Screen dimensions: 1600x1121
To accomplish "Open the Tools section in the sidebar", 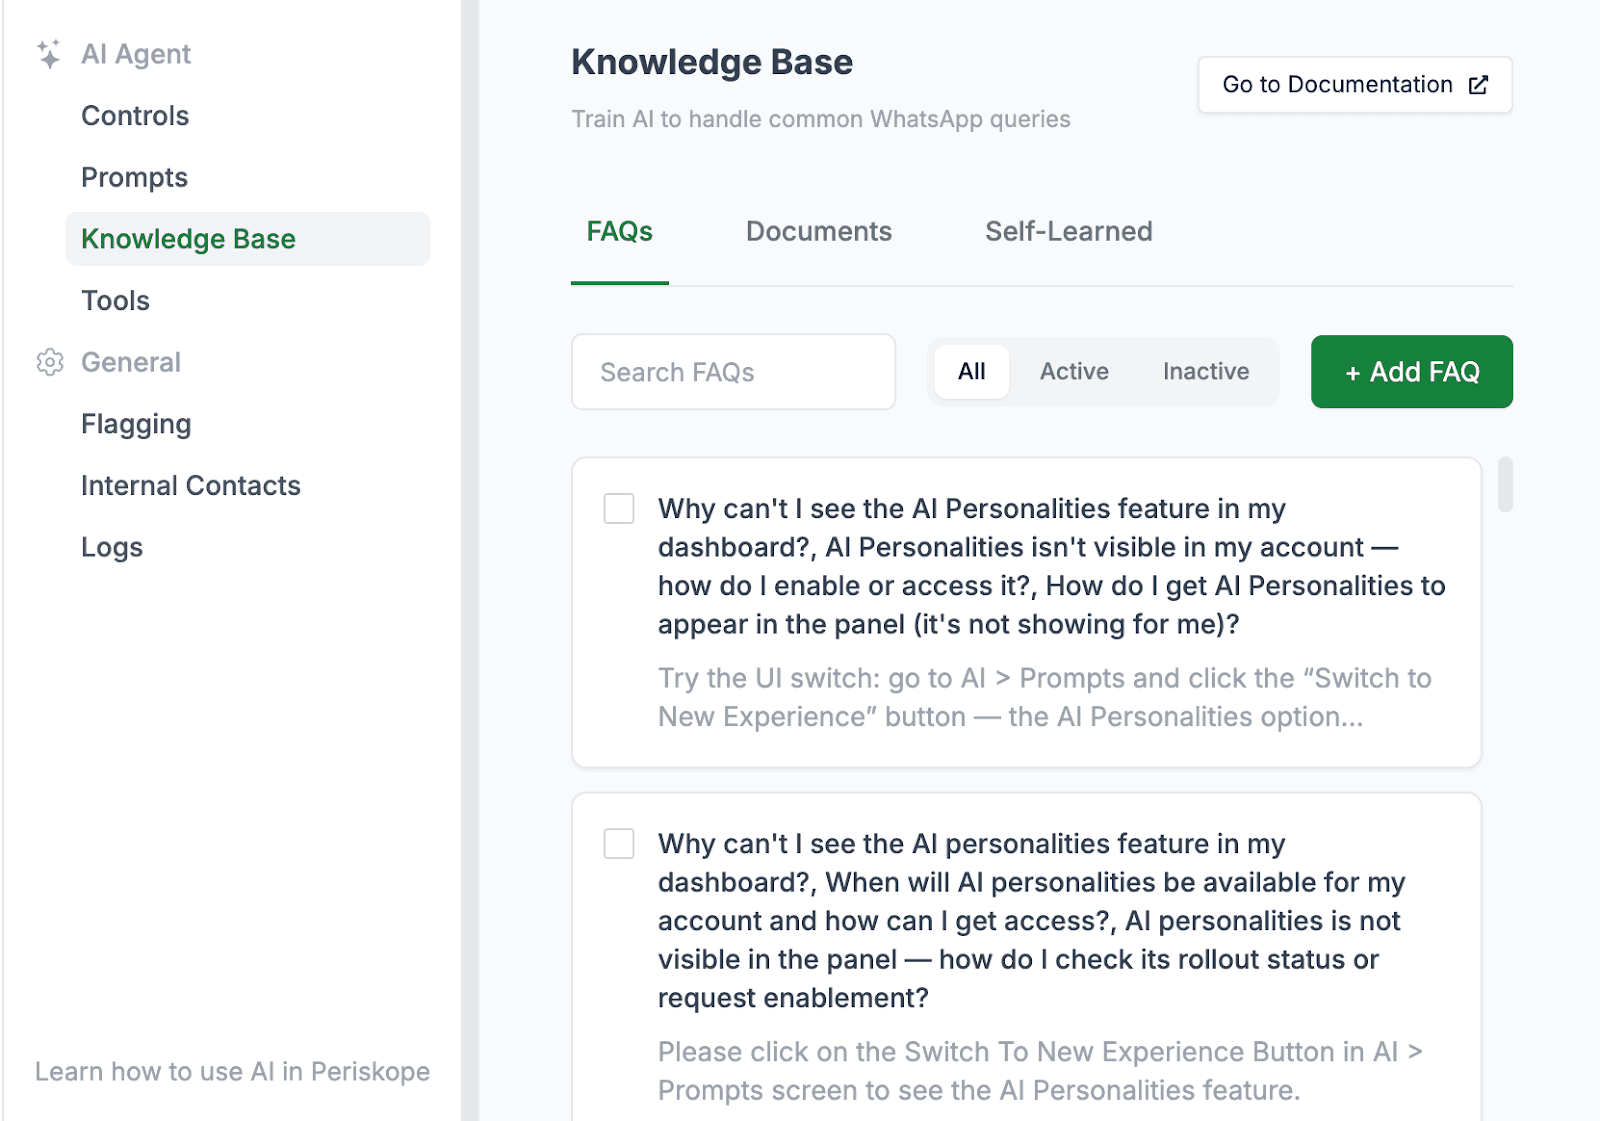I will click(114, 300).
